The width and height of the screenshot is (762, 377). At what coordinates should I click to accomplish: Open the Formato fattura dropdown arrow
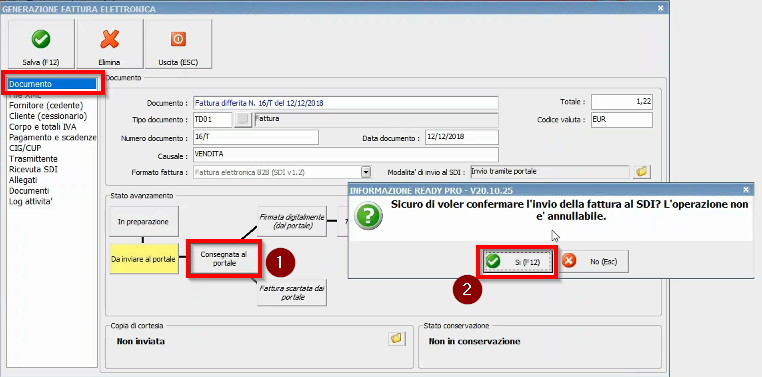[x=366, y=172]
